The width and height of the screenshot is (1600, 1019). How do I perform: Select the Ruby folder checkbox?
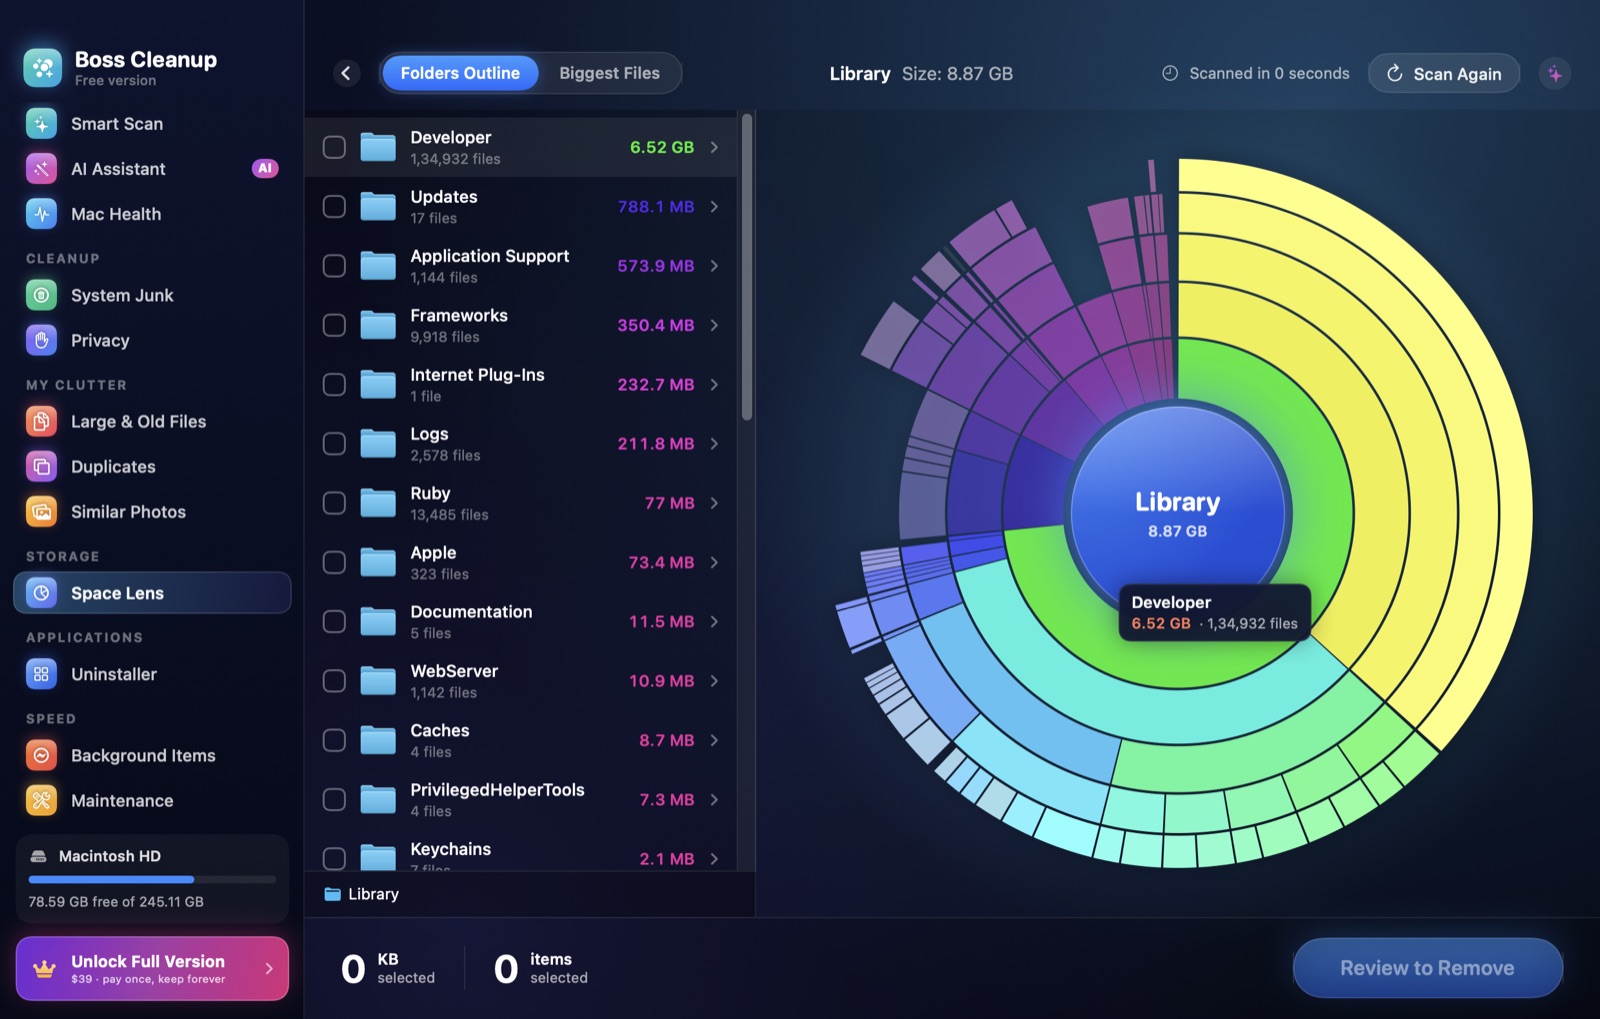coord(334,503)
